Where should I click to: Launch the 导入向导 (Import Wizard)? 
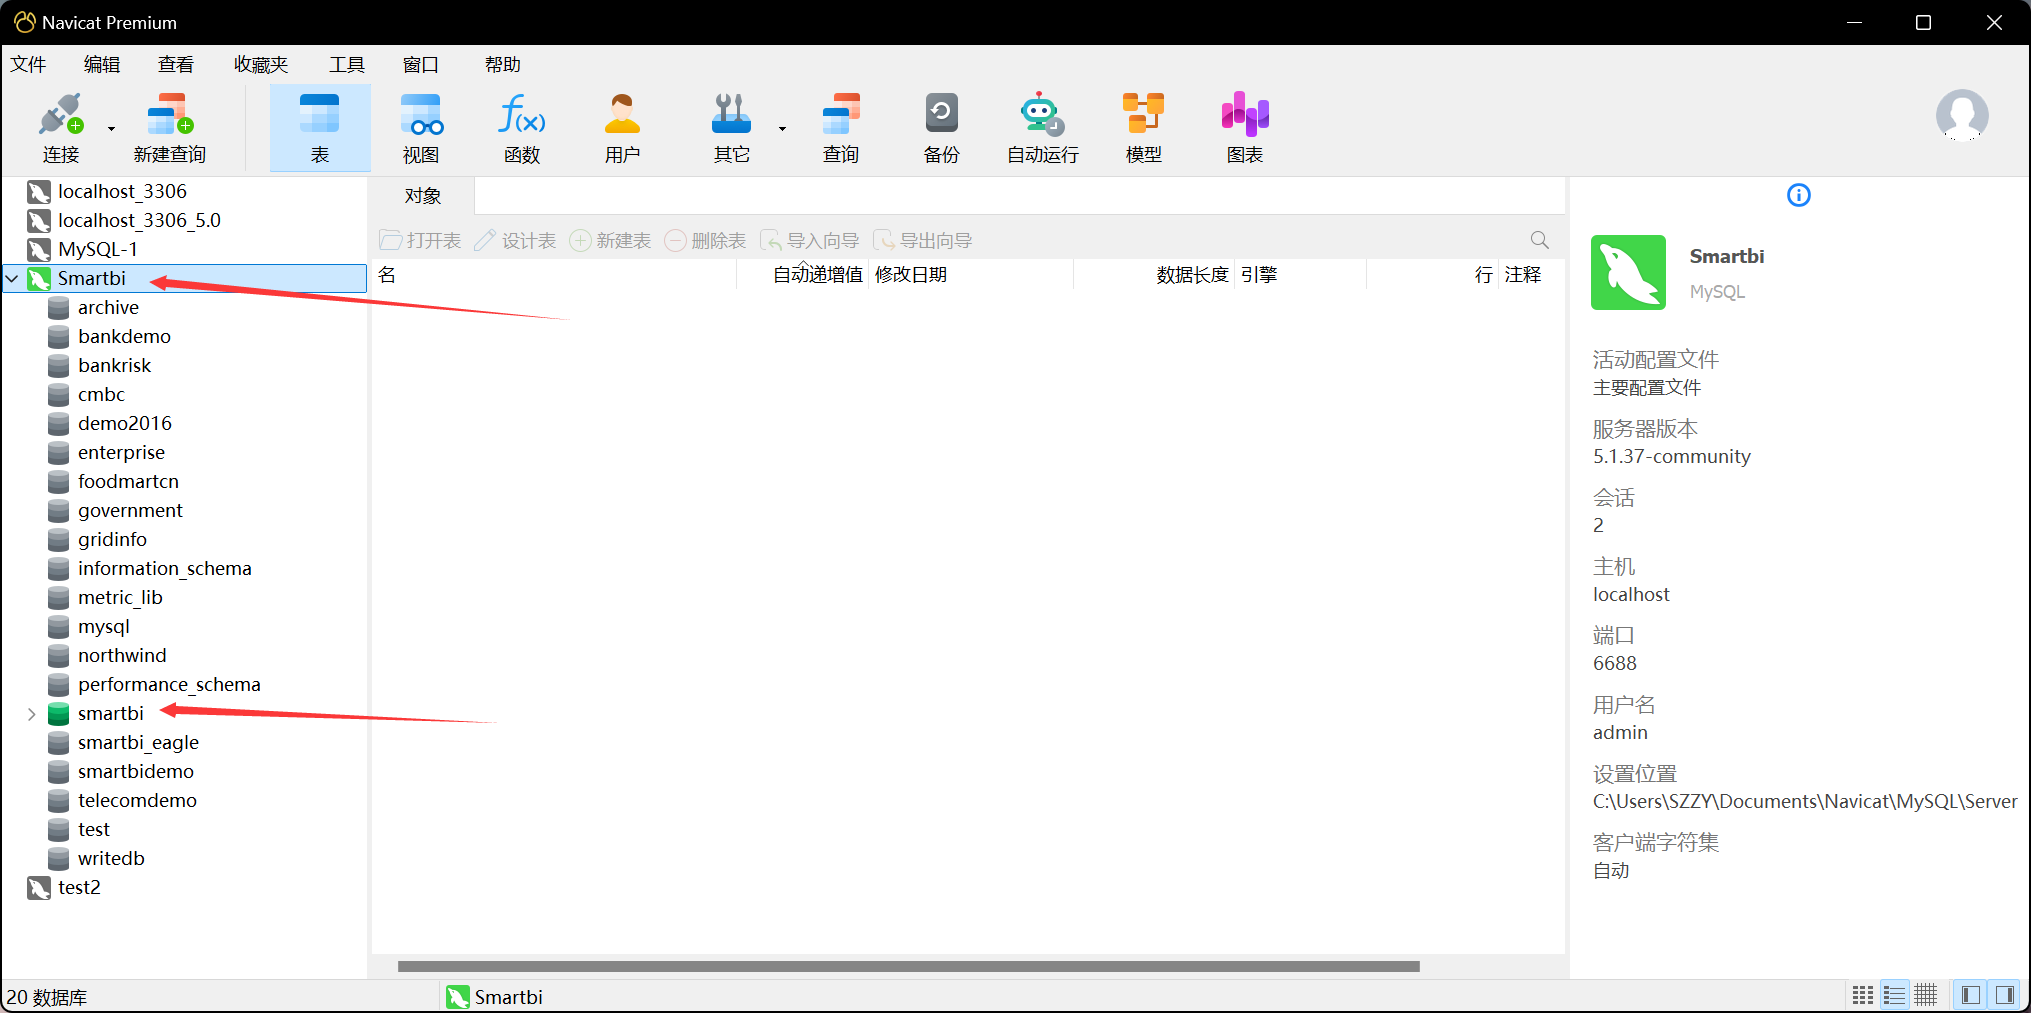coord(810,241)
